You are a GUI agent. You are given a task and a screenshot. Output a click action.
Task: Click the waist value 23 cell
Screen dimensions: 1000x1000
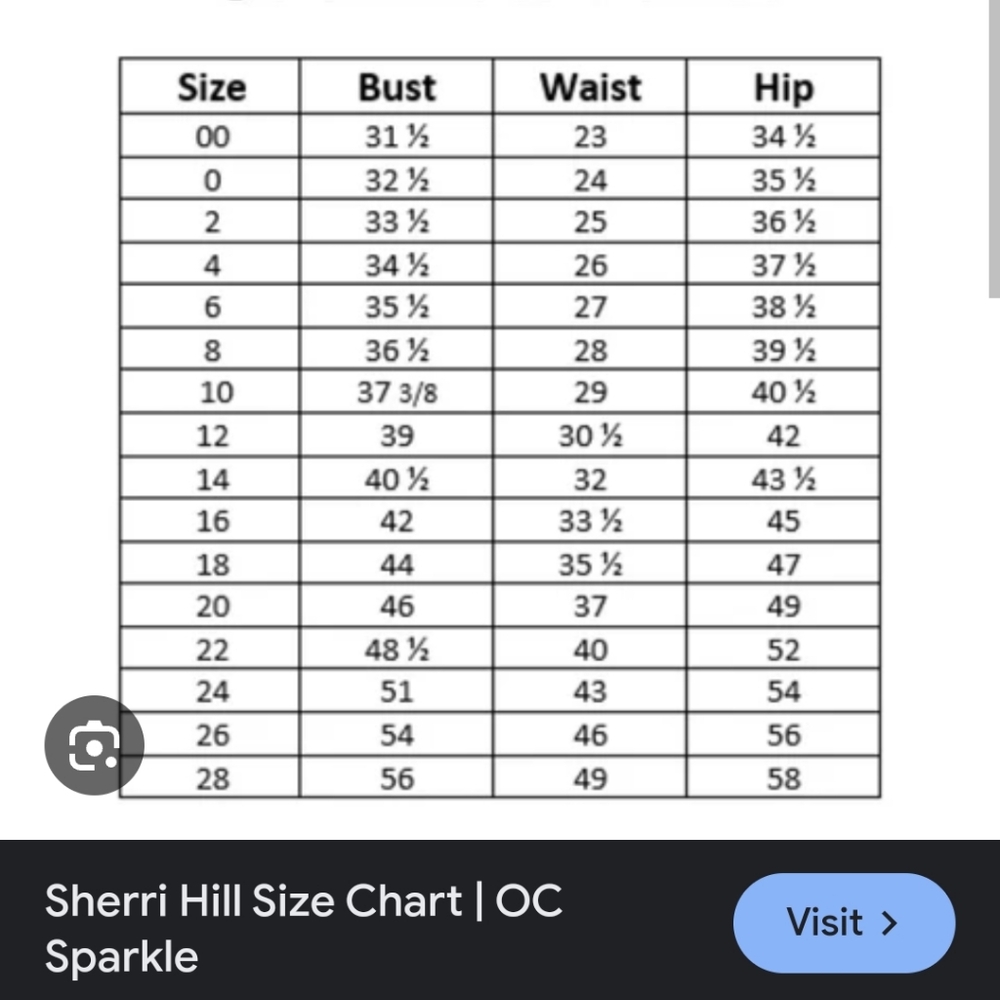coord(590,136)
